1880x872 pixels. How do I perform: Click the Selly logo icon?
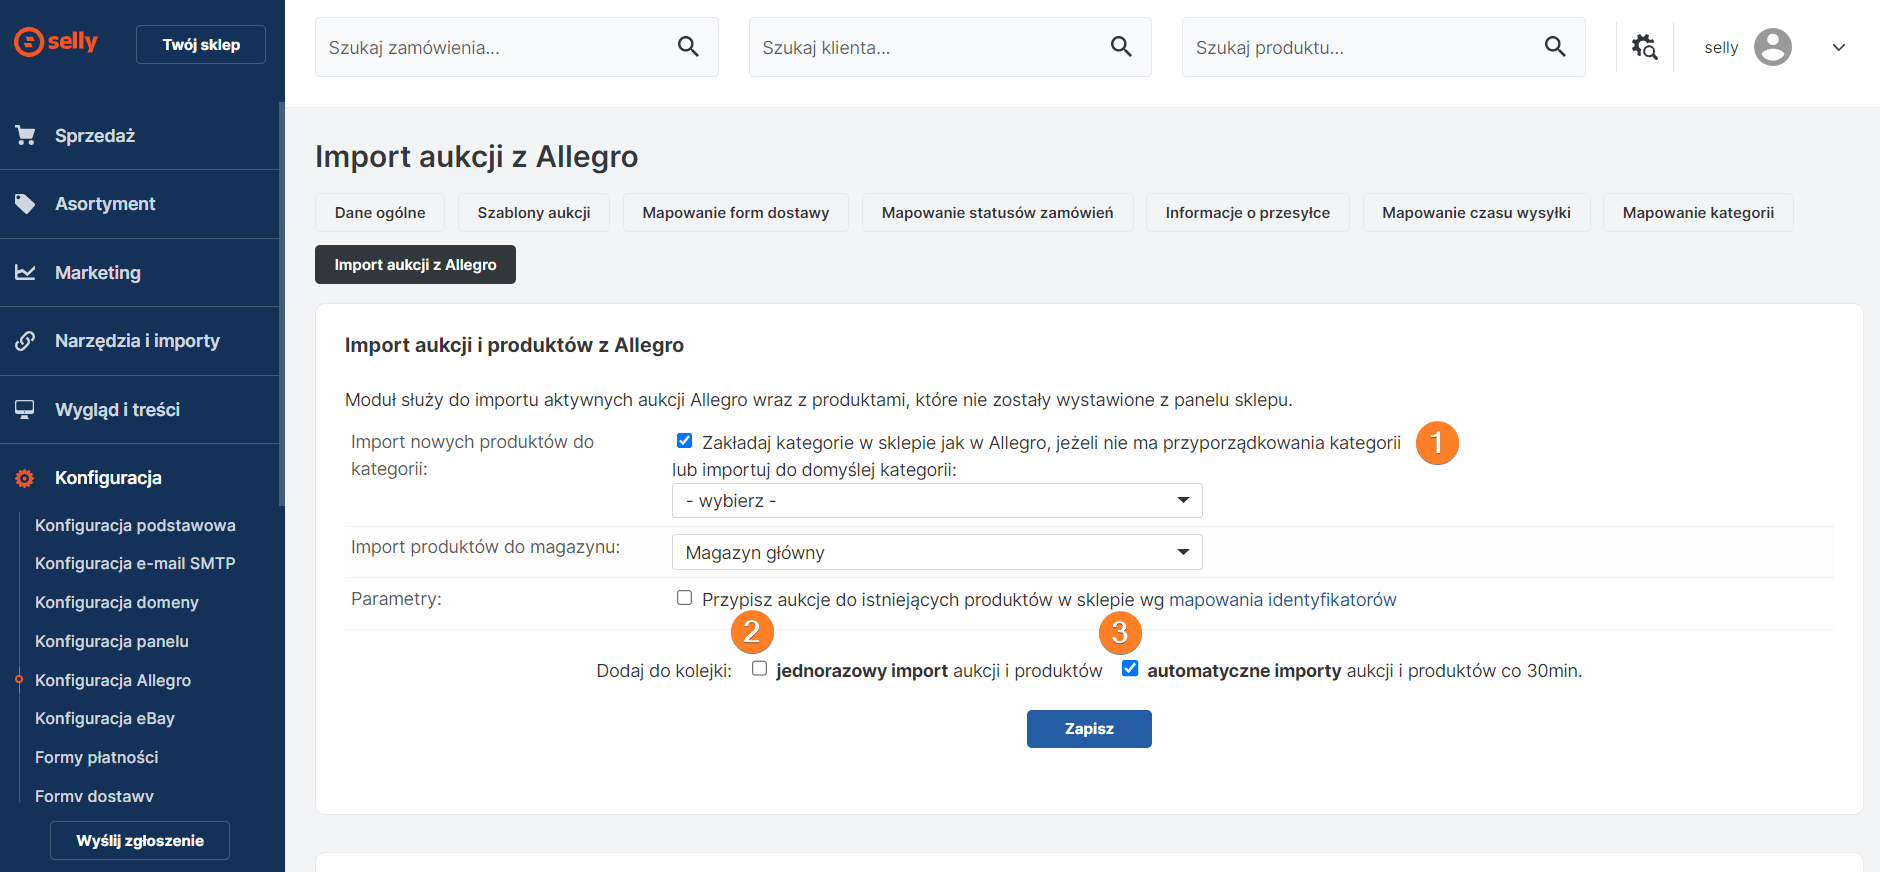[29, 42]
